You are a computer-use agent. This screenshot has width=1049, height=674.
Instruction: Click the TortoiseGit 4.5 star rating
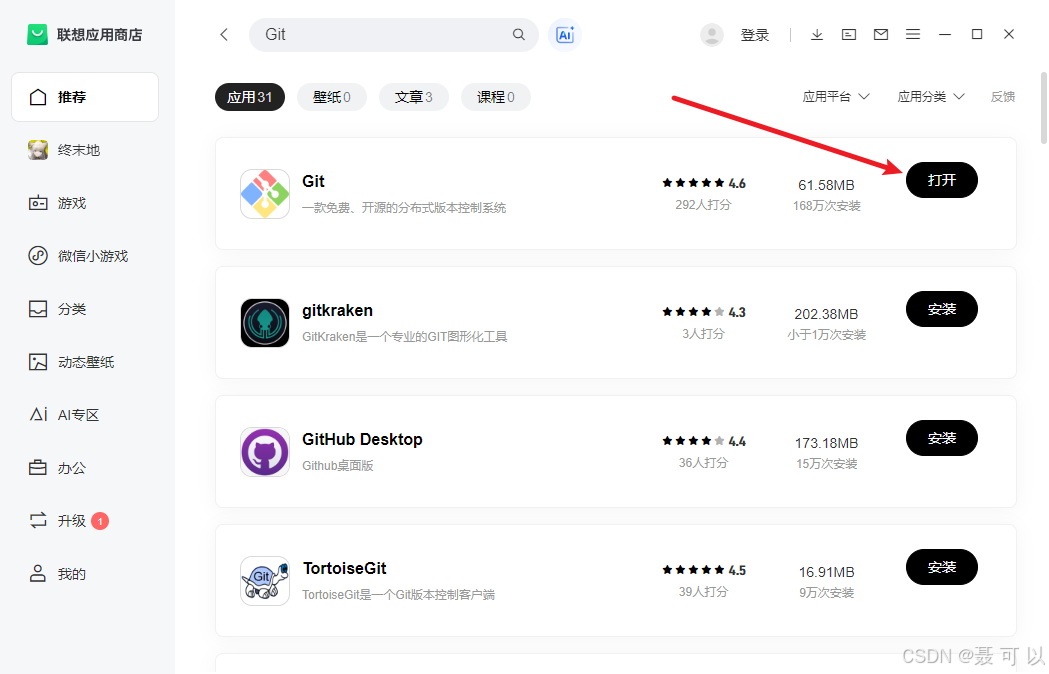[x=704, y=570]
